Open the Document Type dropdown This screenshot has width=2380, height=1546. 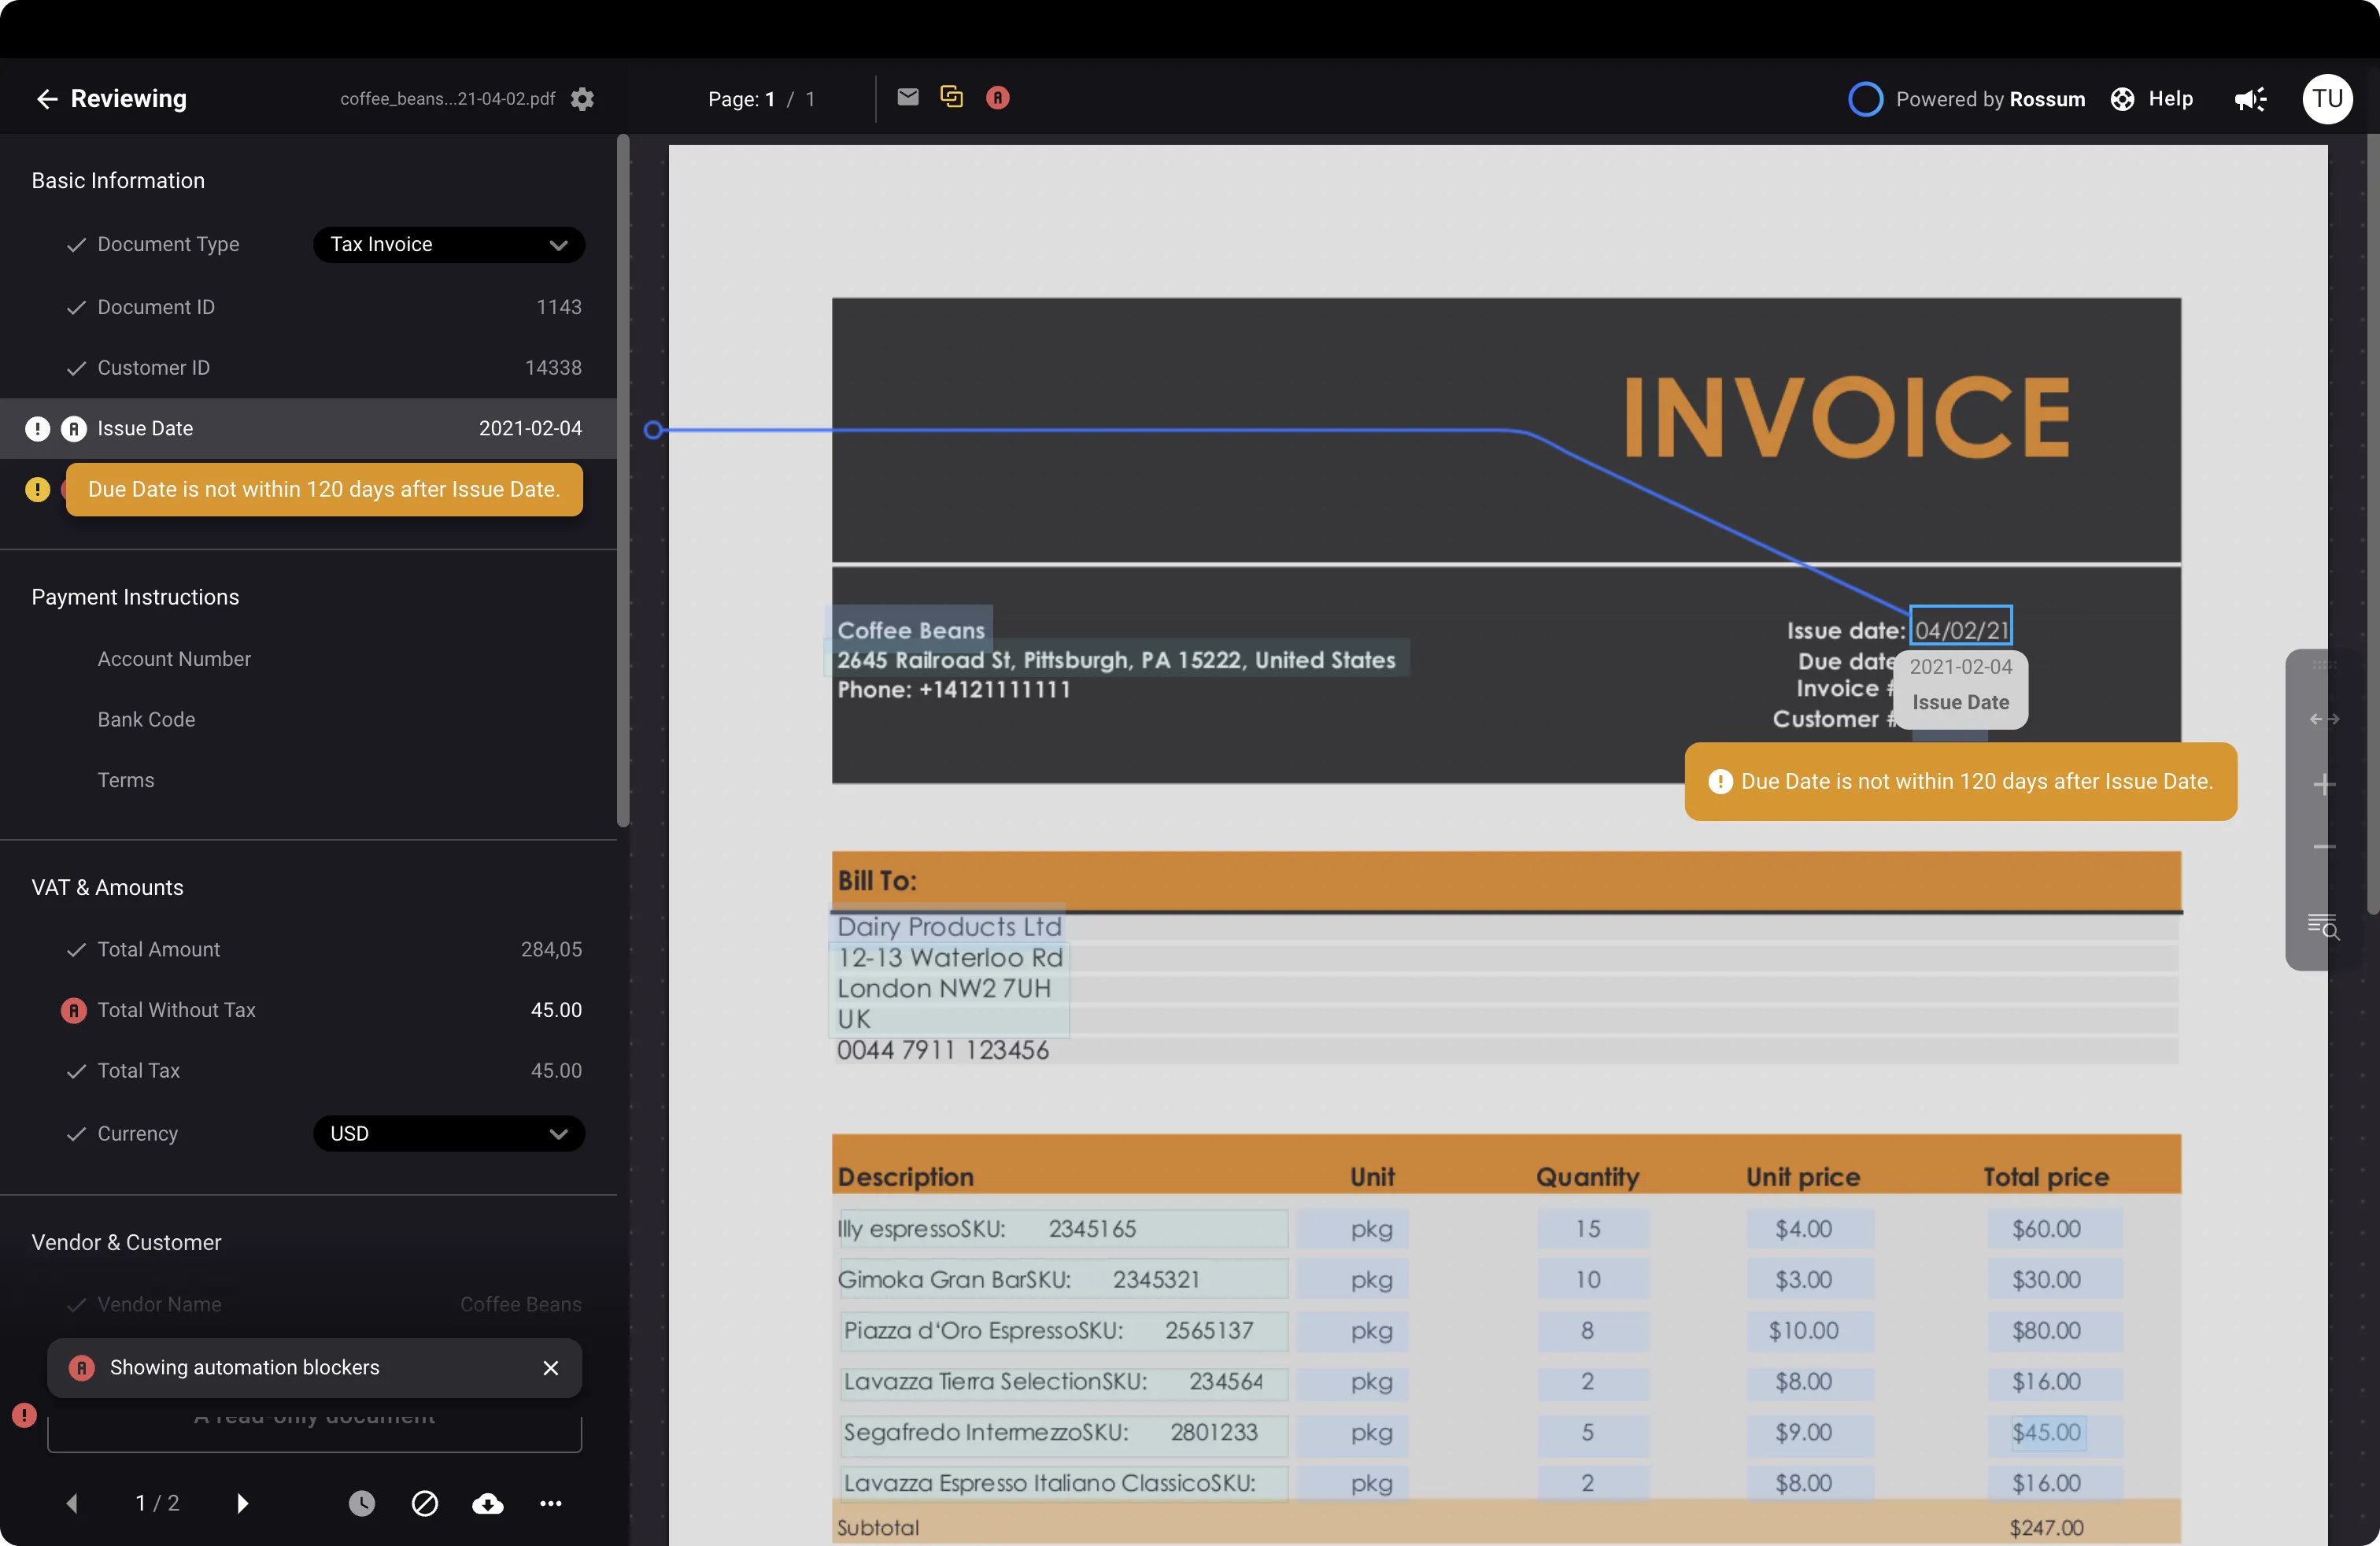[448, 244]
